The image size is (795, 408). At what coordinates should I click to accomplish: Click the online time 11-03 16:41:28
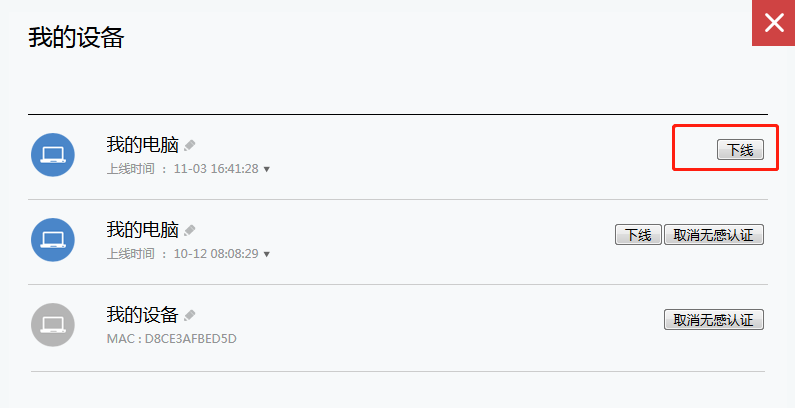coord(216,169)
